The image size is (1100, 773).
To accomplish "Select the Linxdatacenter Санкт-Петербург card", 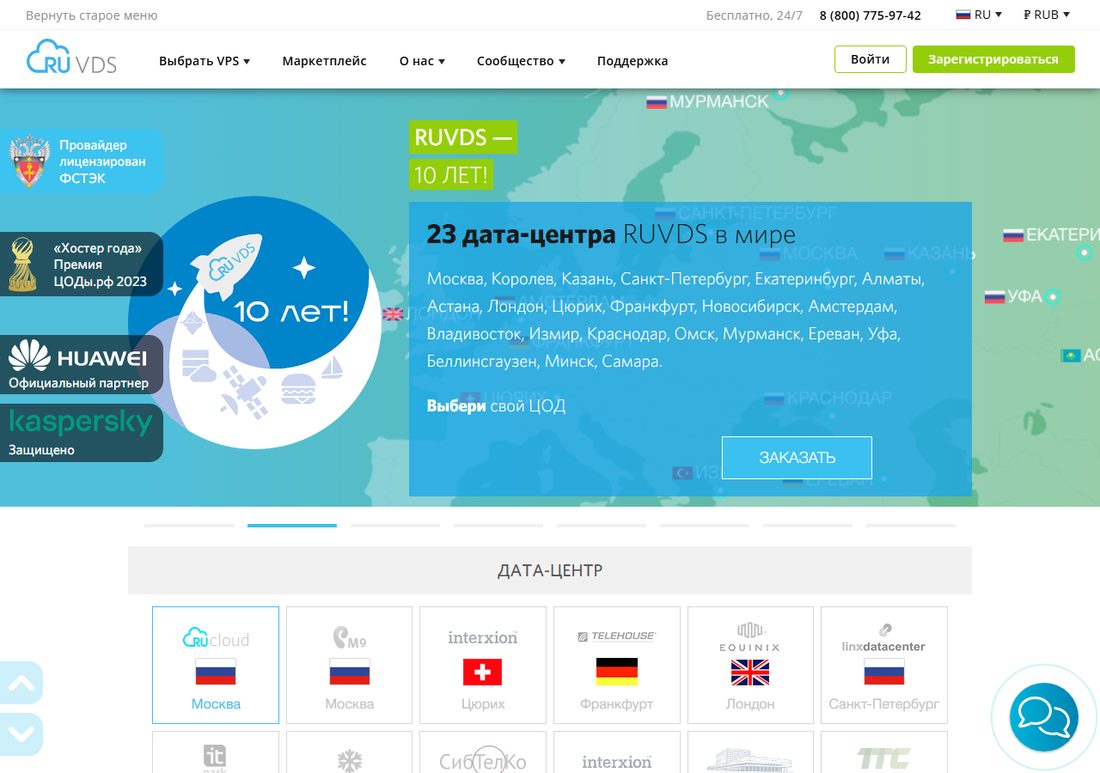I will pos(884,665).
